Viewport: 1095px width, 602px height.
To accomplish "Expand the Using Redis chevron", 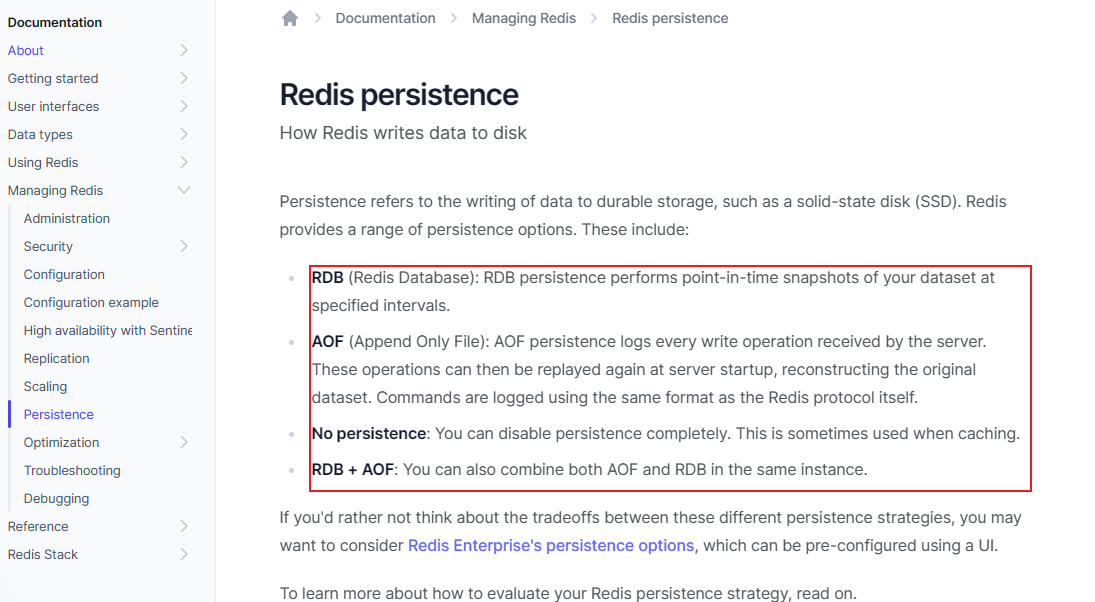I will (x=184, y=162).
